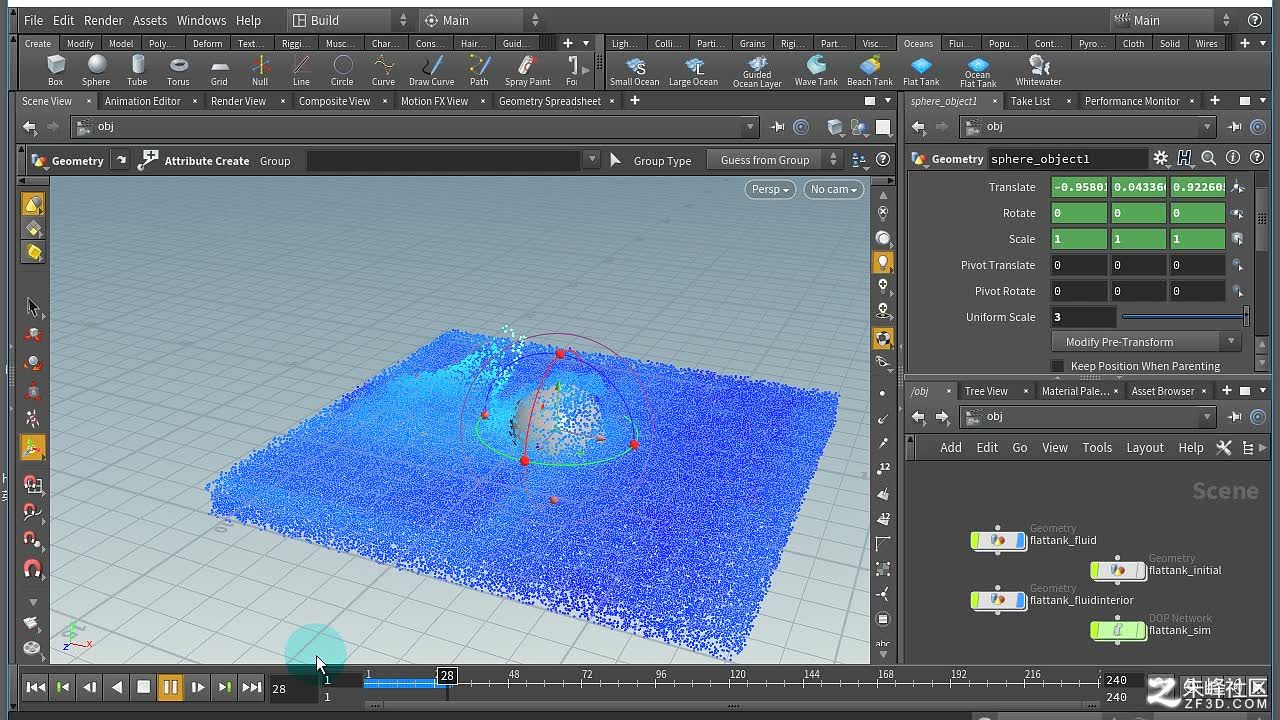Switch to the Animation Editor tab
The image size is (1280, 720).
coord(142,101)
